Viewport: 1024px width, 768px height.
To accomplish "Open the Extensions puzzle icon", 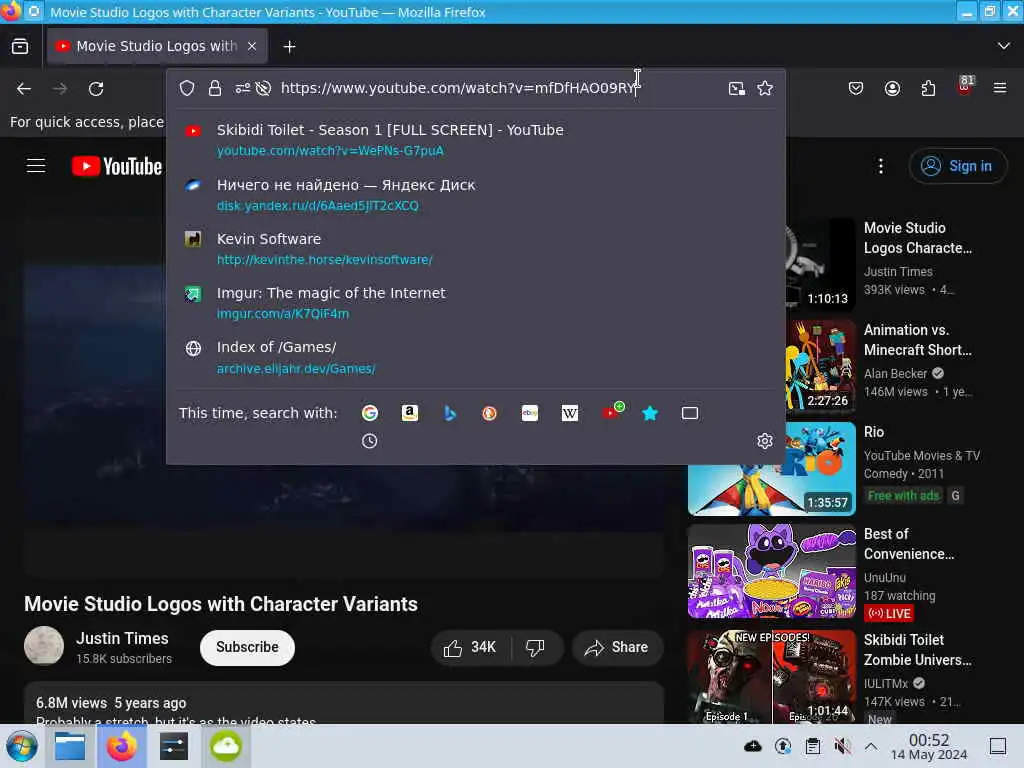I will pos(928,88).
